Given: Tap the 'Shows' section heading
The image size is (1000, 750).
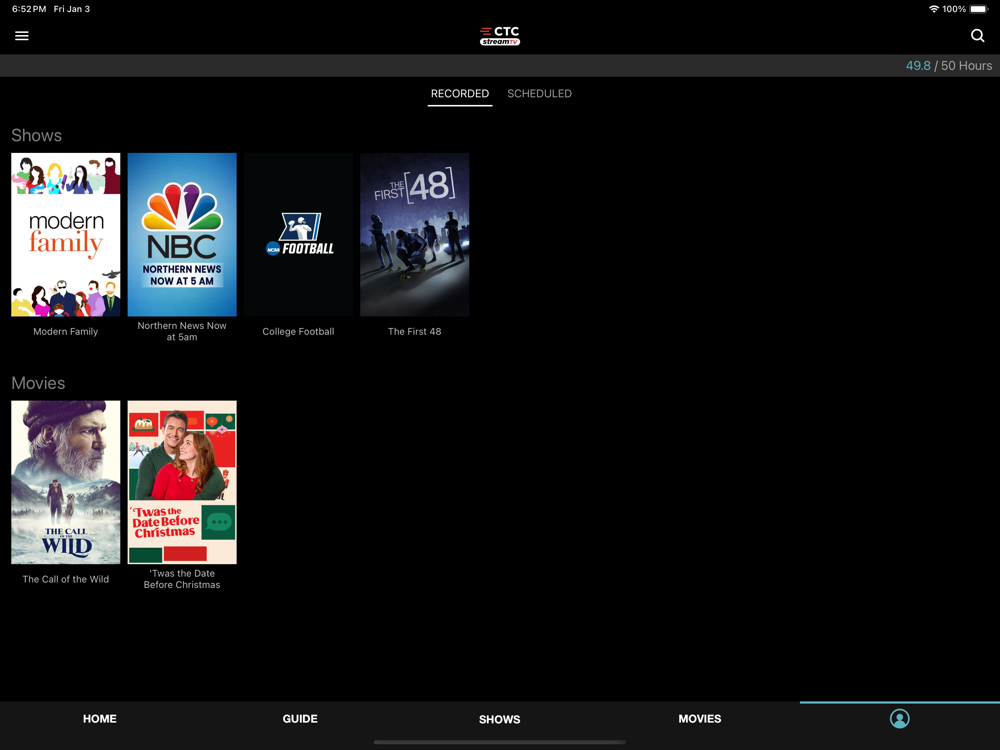Looking at the screenshot, I should point(36,135).
